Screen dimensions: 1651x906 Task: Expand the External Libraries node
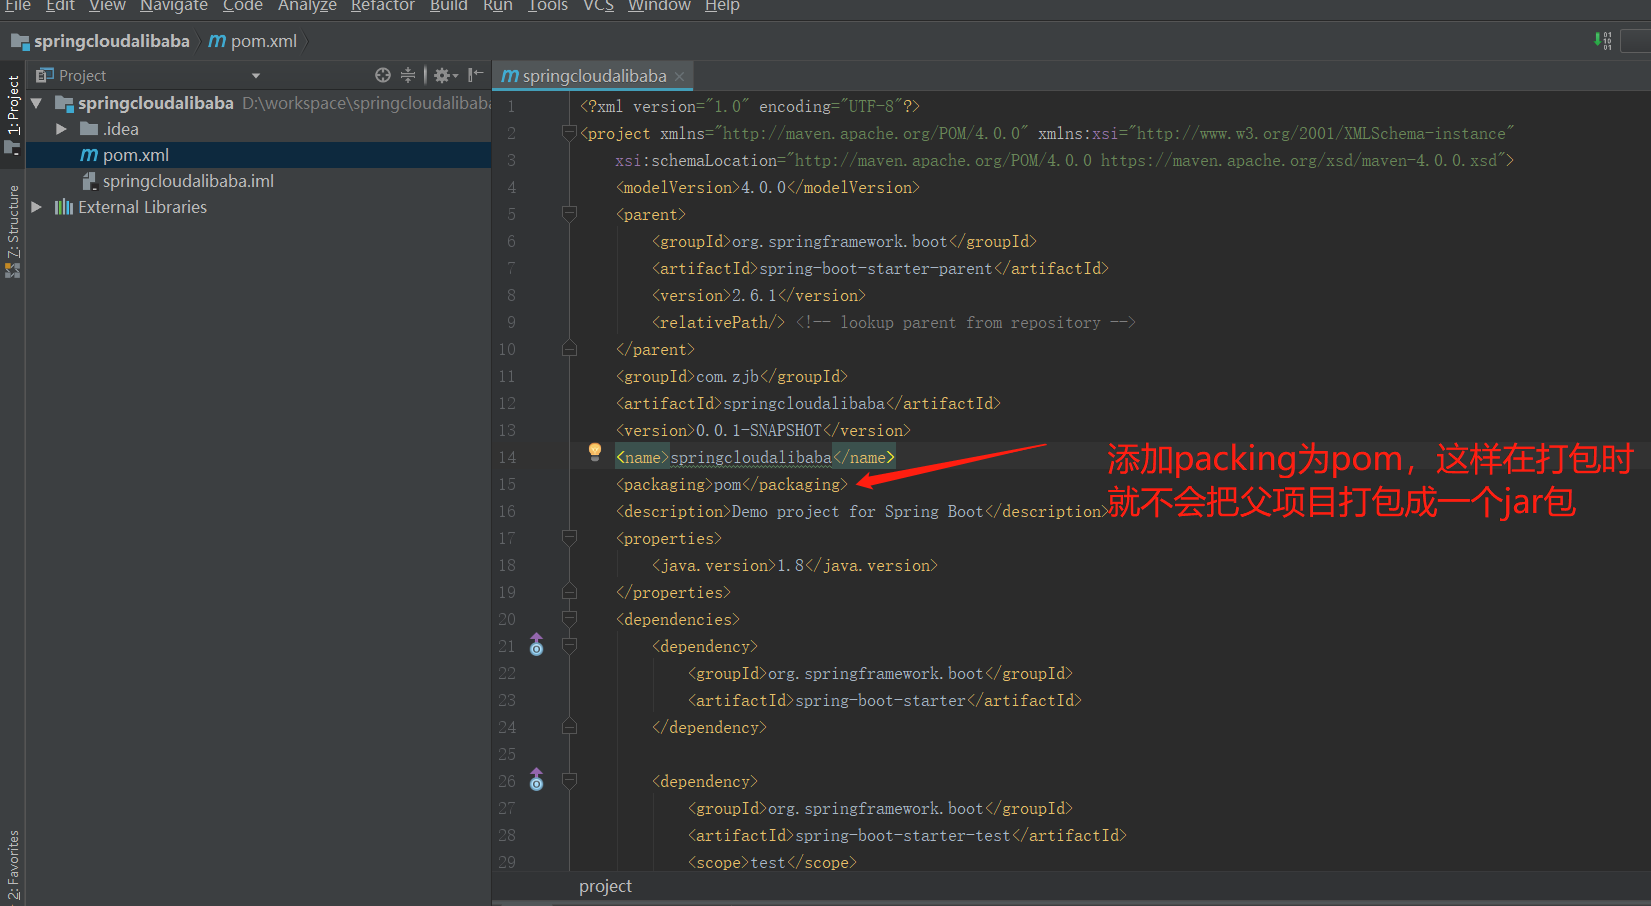point(36,207)
